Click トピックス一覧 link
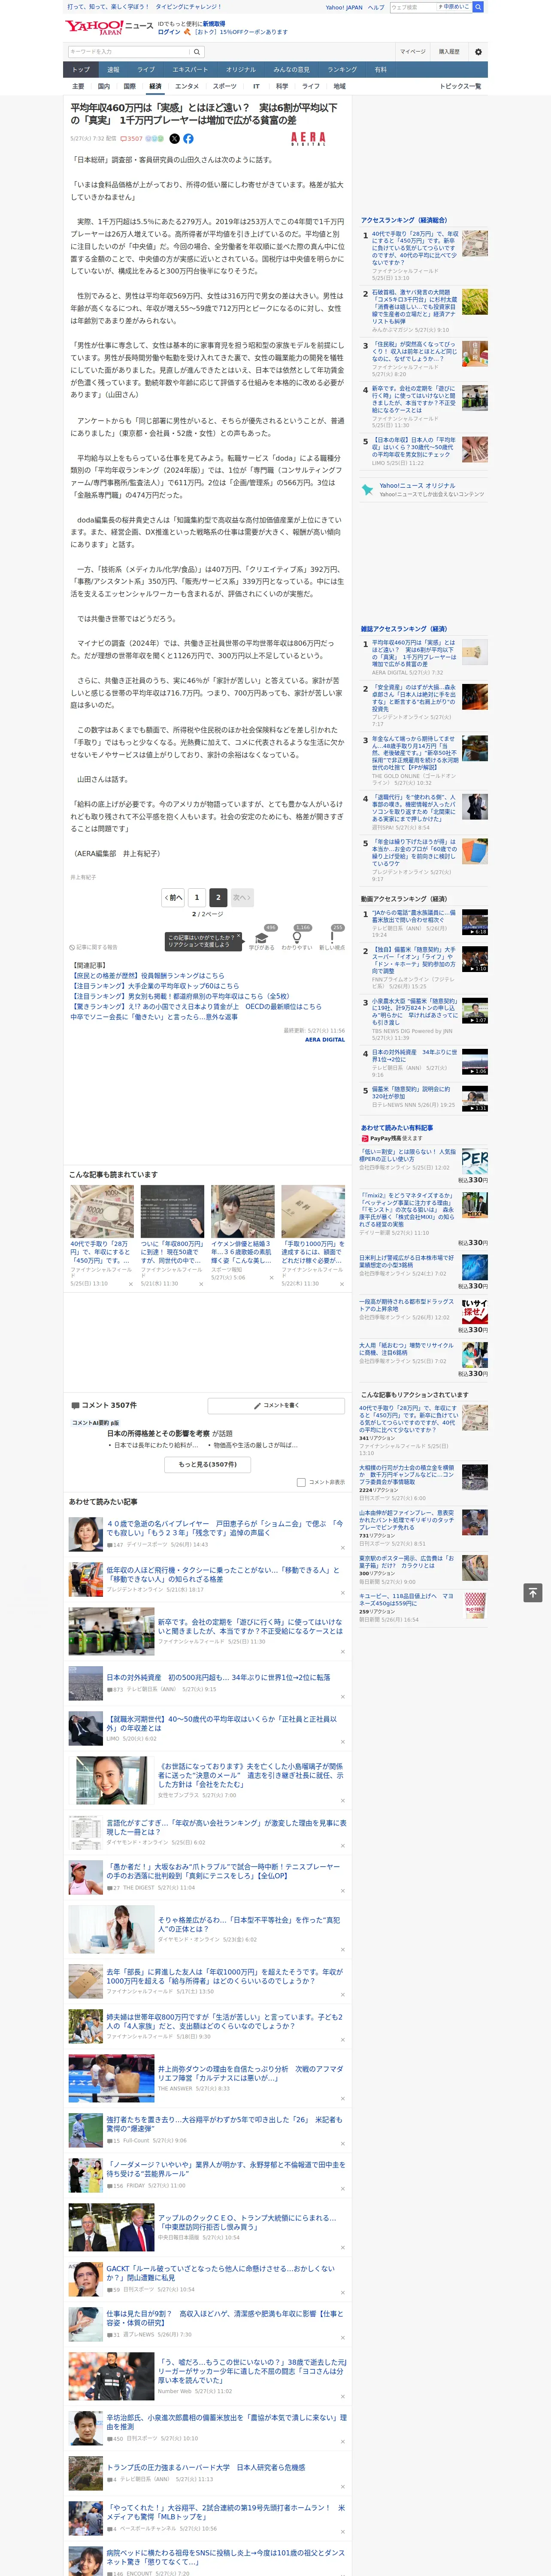The width and height of the screenshot is (551, 2576). [x=460, y=86]
